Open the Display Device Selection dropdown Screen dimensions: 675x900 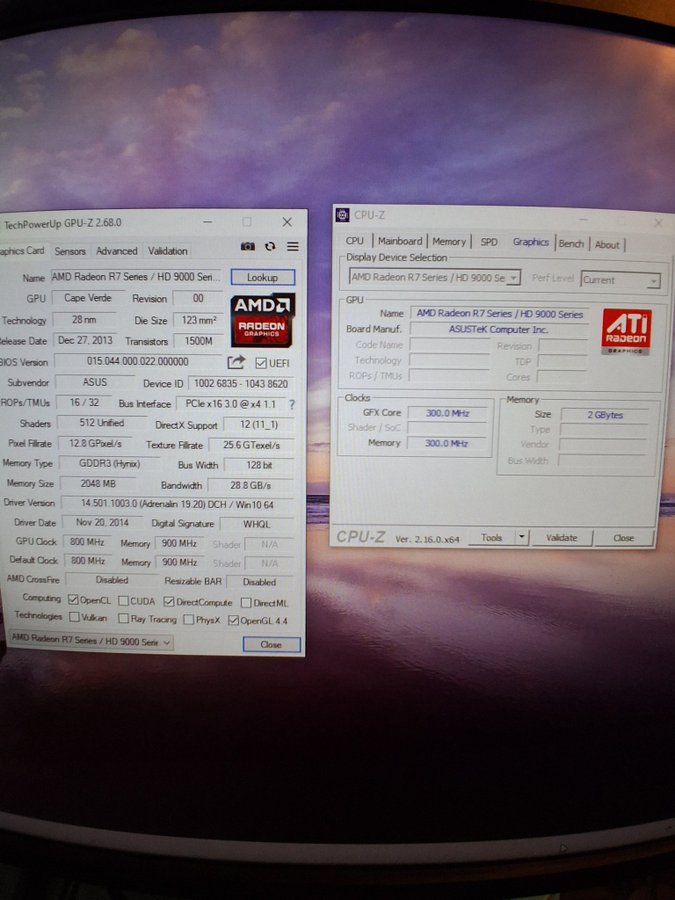434,277
